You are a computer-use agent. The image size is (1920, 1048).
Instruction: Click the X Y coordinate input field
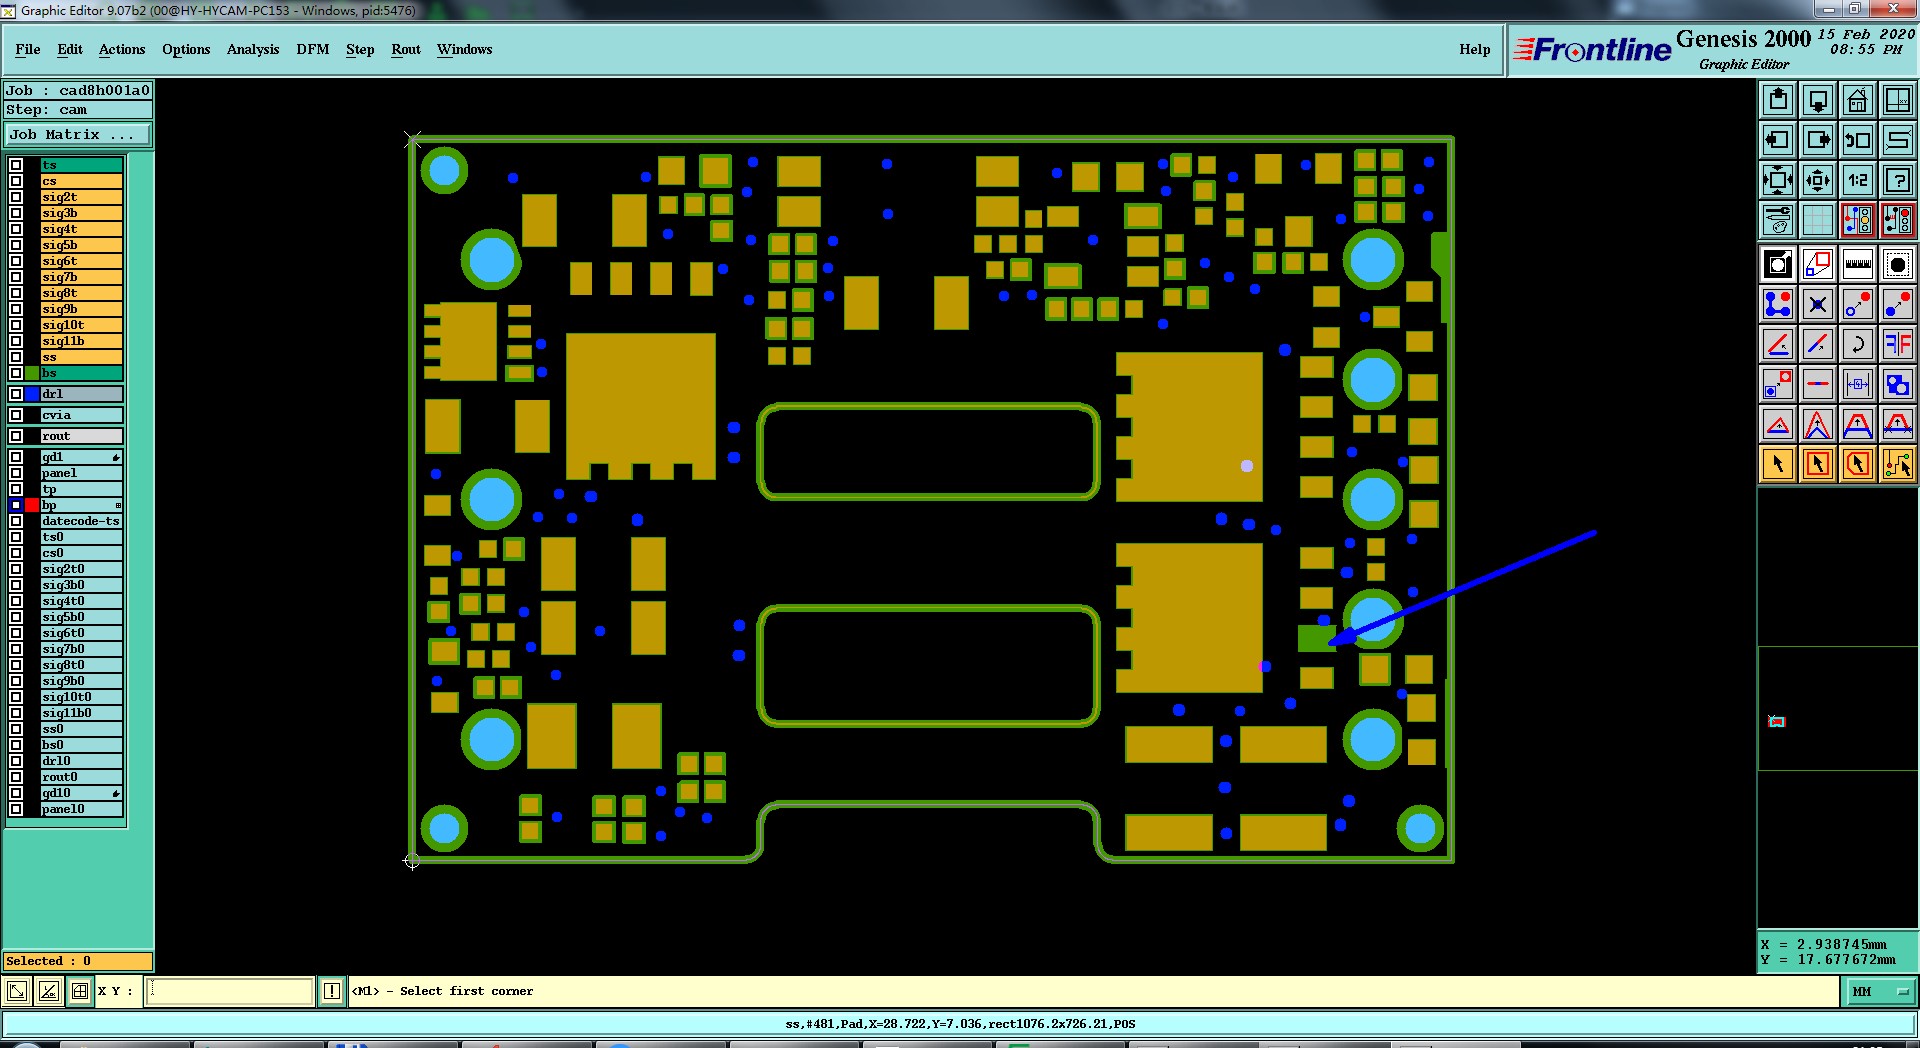[x=231, y=991]
